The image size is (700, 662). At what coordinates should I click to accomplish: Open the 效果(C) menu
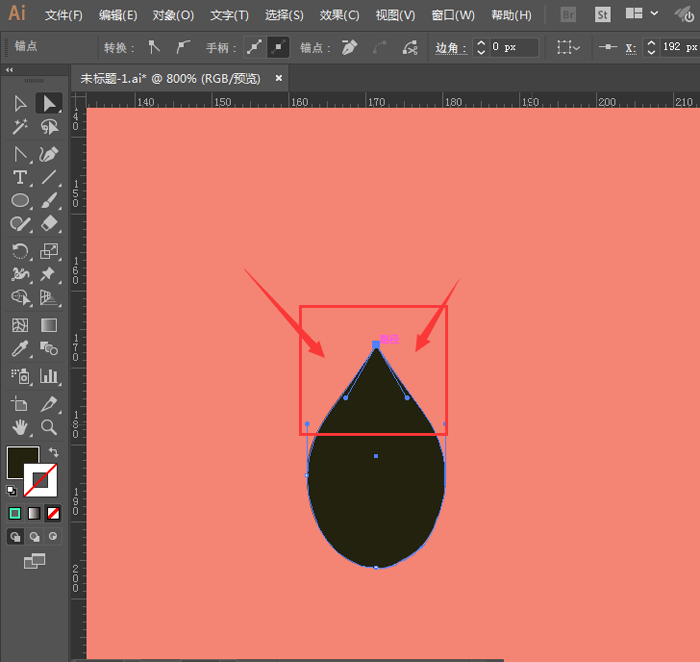tap(339, 15)
